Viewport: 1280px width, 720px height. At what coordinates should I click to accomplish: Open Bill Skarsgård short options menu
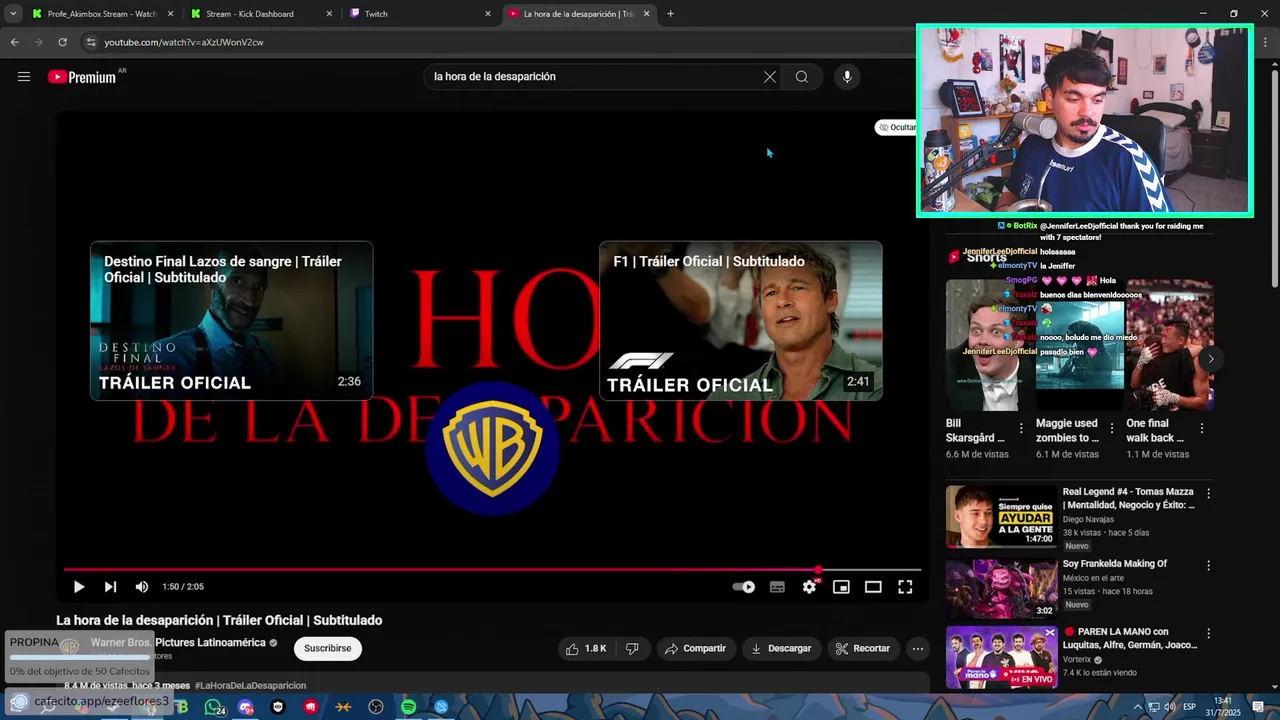tap(1021, 428)
